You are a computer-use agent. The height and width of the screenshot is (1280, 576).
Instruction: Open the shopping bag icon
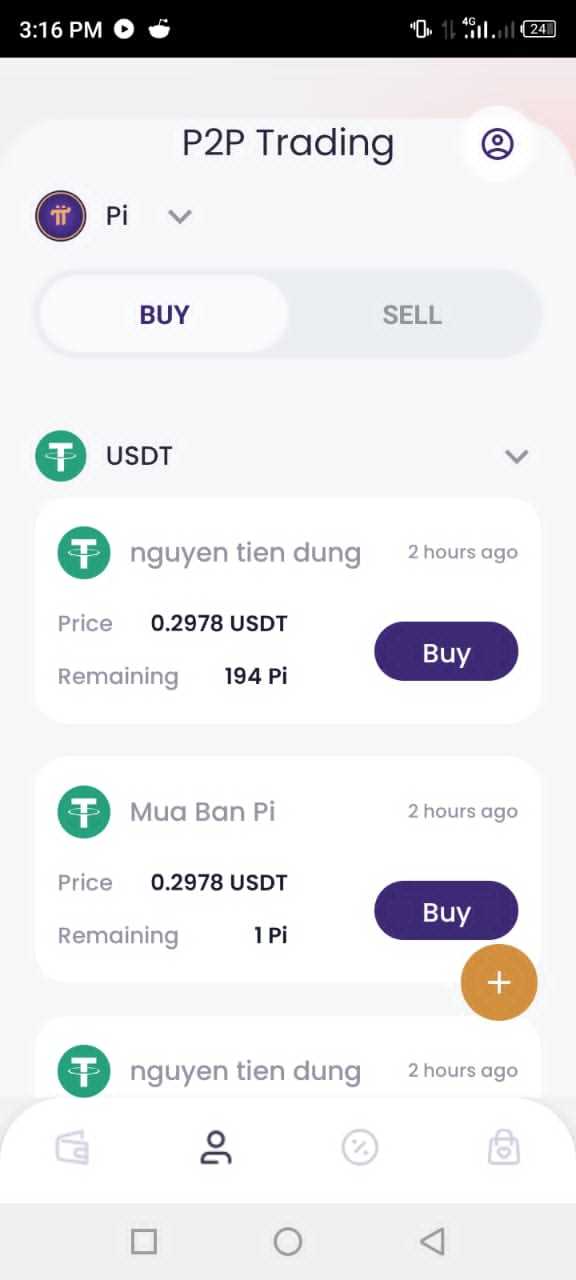pos(504,1147)
